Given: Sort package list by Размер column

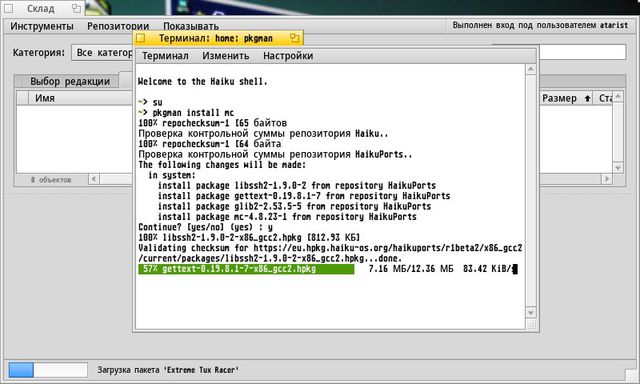Looking at the screenshot, I should [x=565, y=98].
